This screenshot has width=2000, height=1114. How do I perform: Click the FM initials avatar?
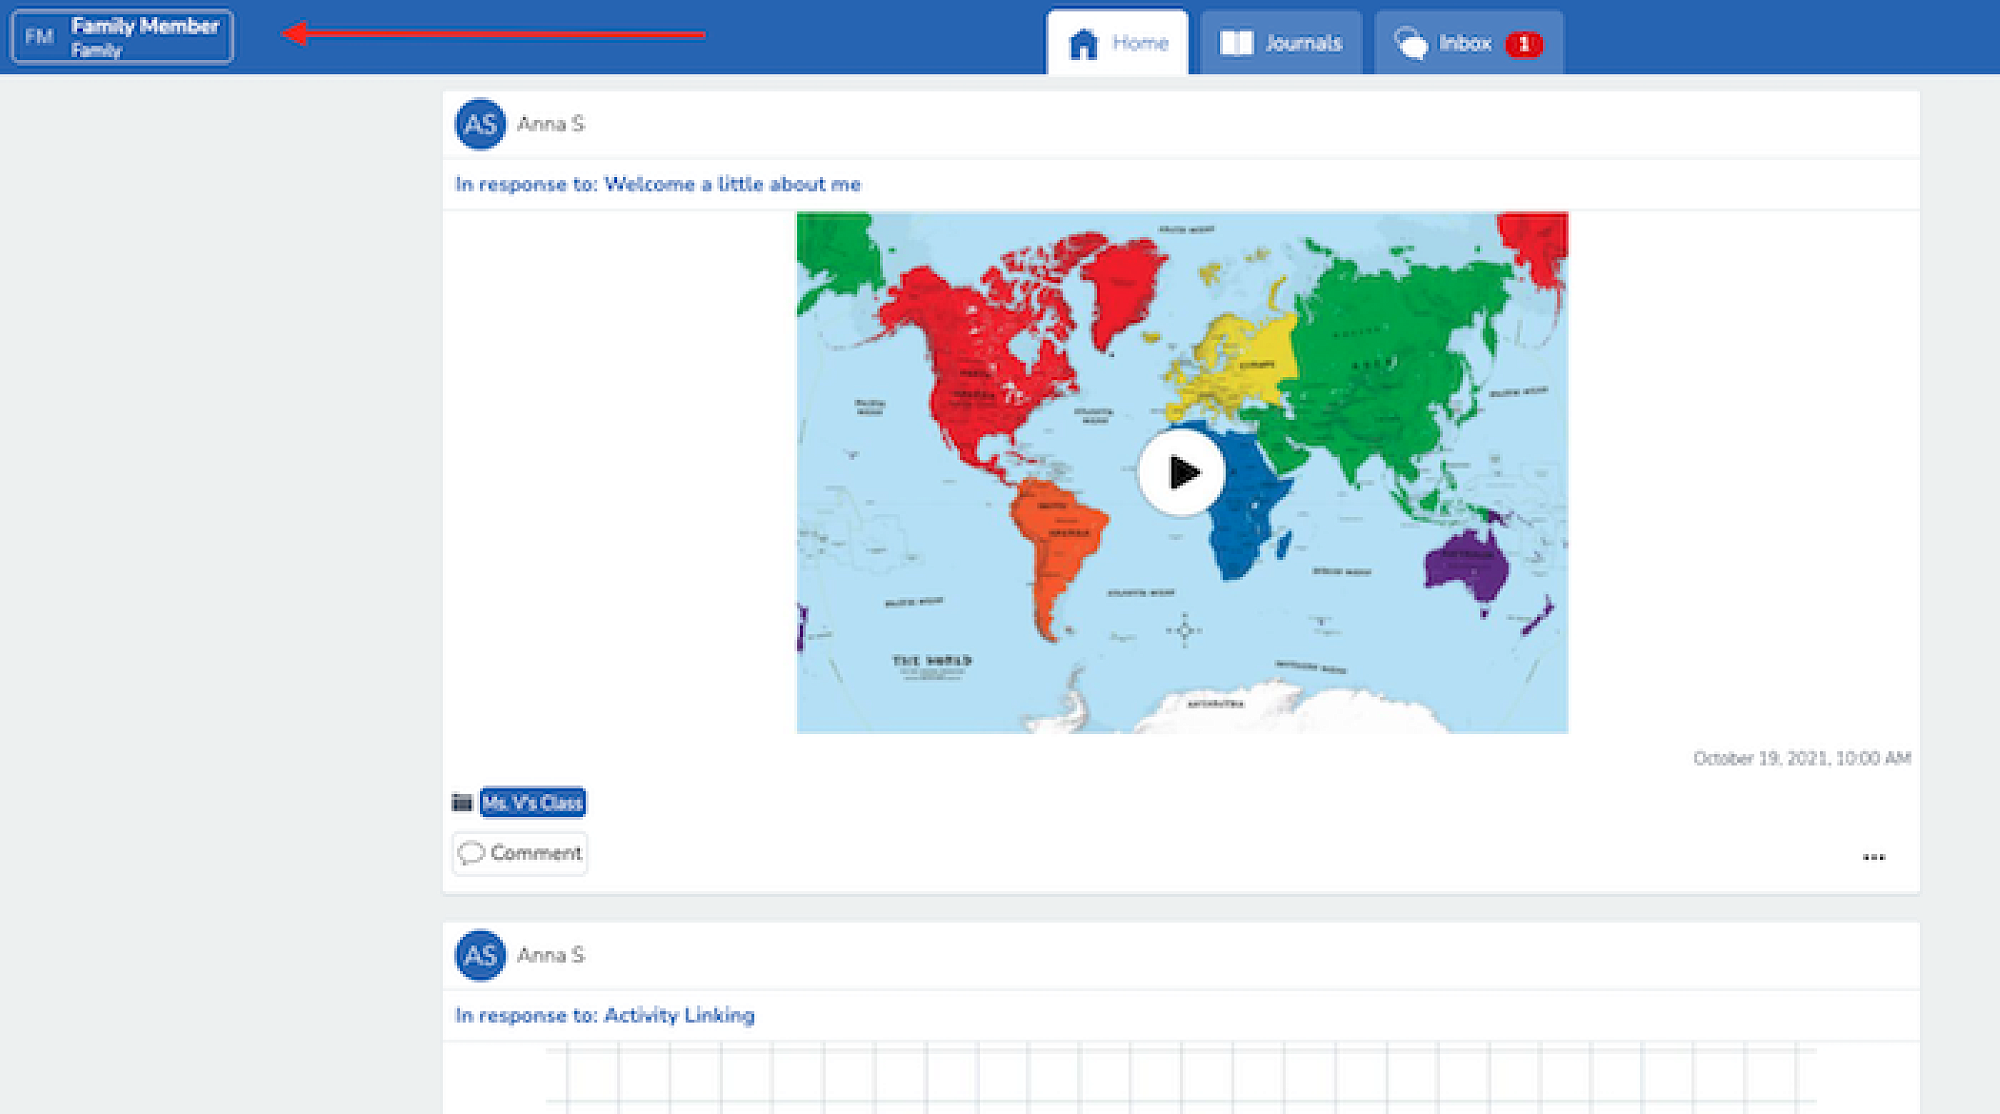39,37
